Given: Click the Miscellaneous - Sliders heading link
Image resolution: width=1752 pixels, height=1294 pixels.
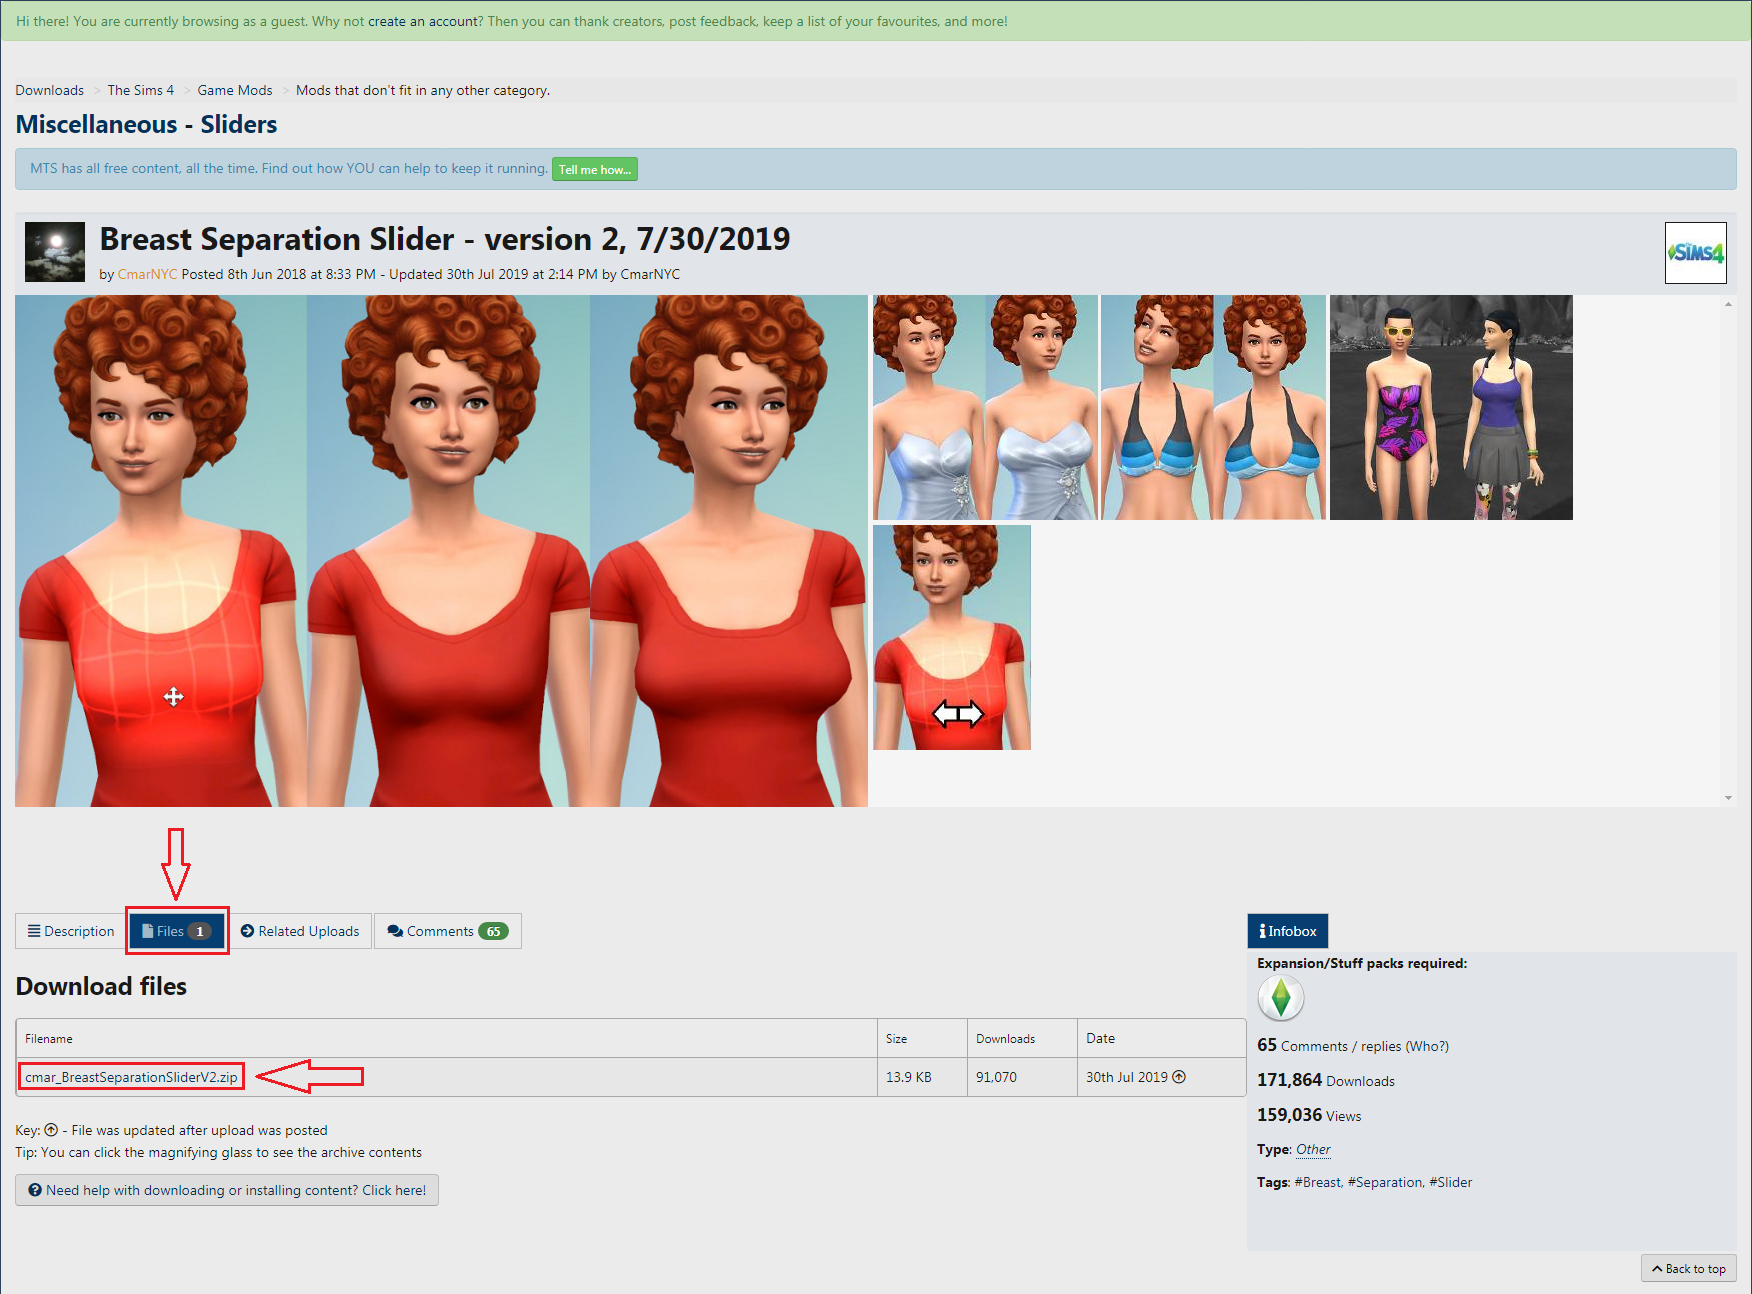Looking at the screenshot, I should (x=147, y=124).
